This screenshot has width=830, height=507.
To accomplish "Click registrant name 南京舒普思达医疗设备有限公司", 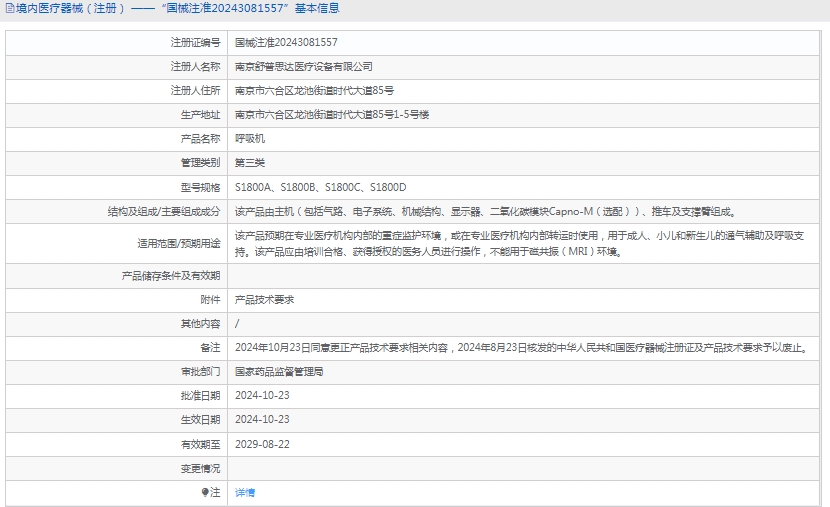I will pos(303,66).
